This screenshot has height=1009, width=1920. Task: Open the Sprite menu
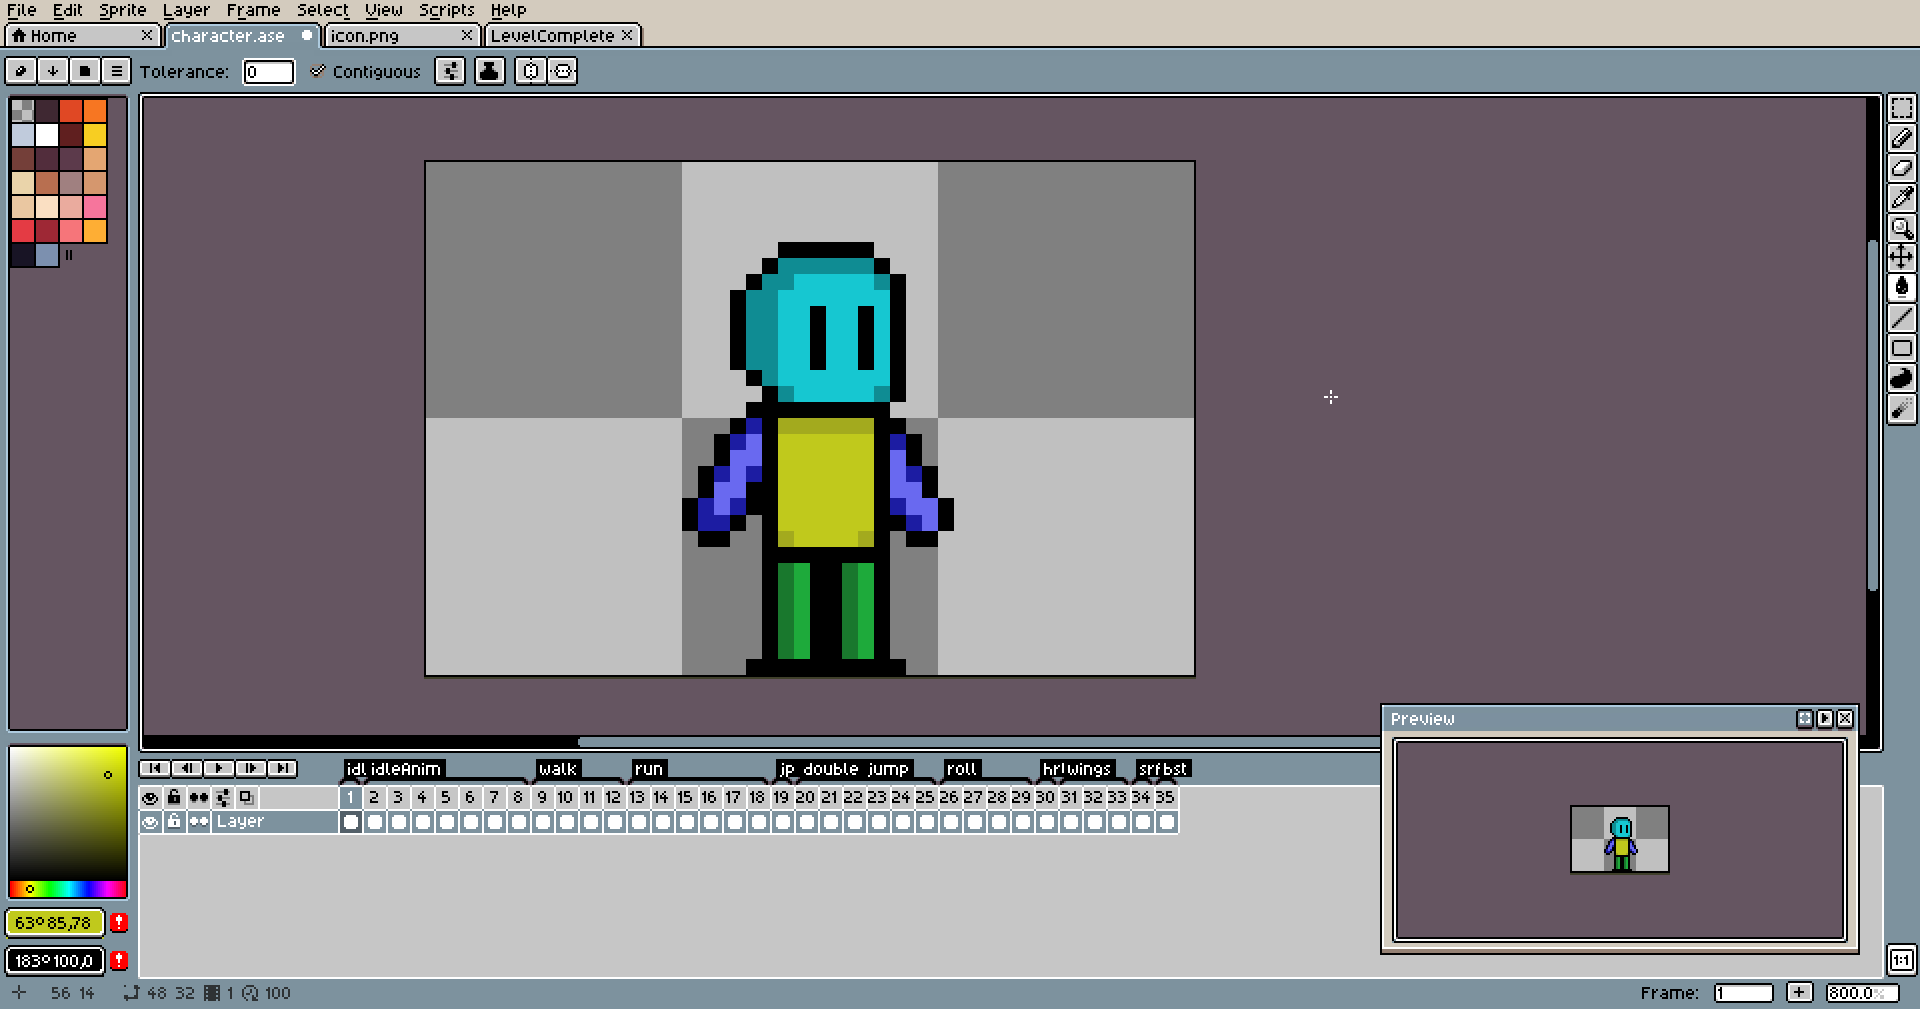click(x=122, y=10)
